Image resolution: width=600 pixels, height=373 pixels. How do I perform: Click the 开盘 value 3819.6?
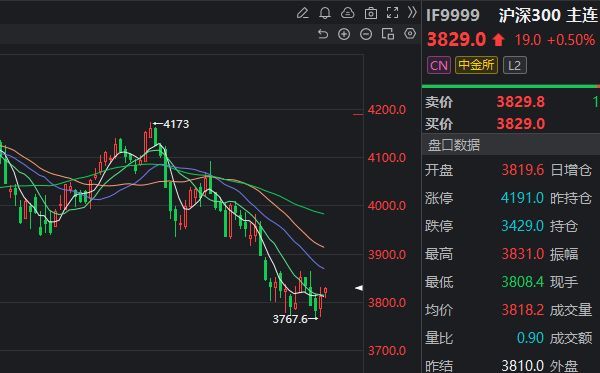522,170
